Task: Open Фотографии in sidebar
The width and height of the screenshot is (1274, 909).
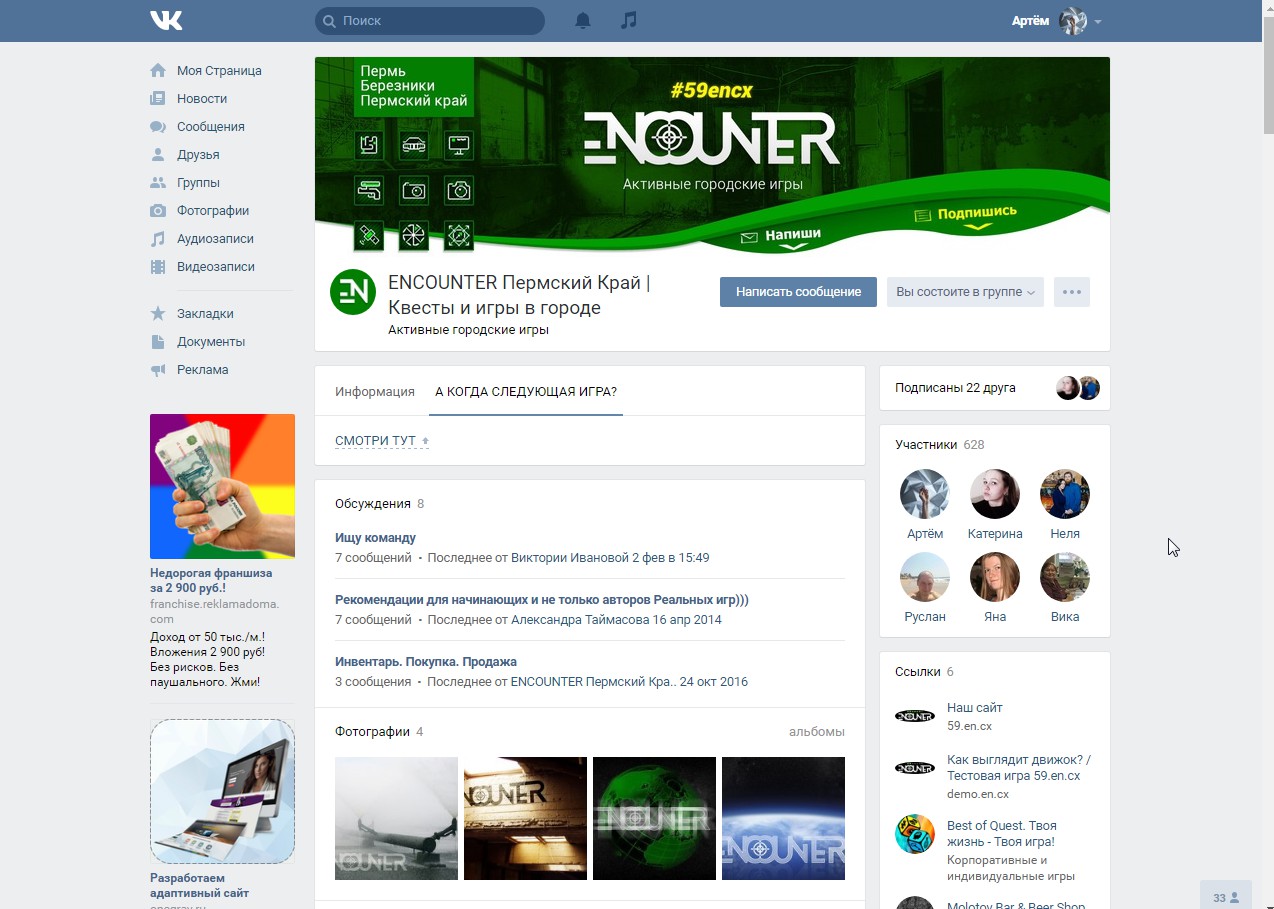Action: click(x=213, y=211)
